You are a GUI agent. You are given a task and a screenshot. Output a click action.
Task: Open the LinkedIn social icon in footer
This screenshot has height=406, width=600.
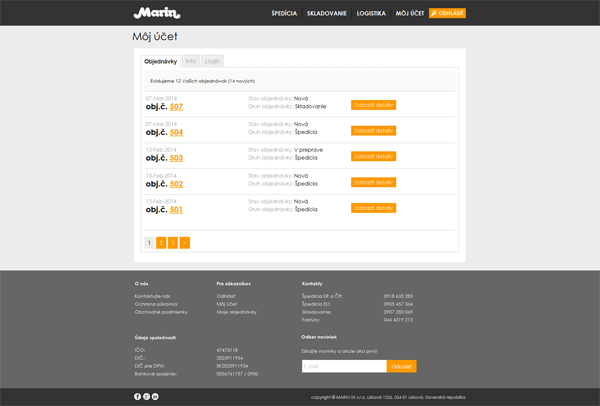155,396
